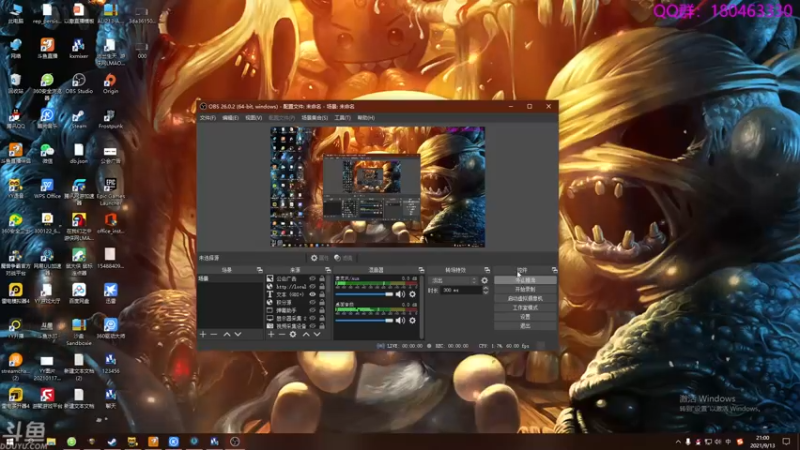This screenshot has height=450, width=800.
Task: Adjust the 桌面音频 volume slider
Action: point(364,320)
